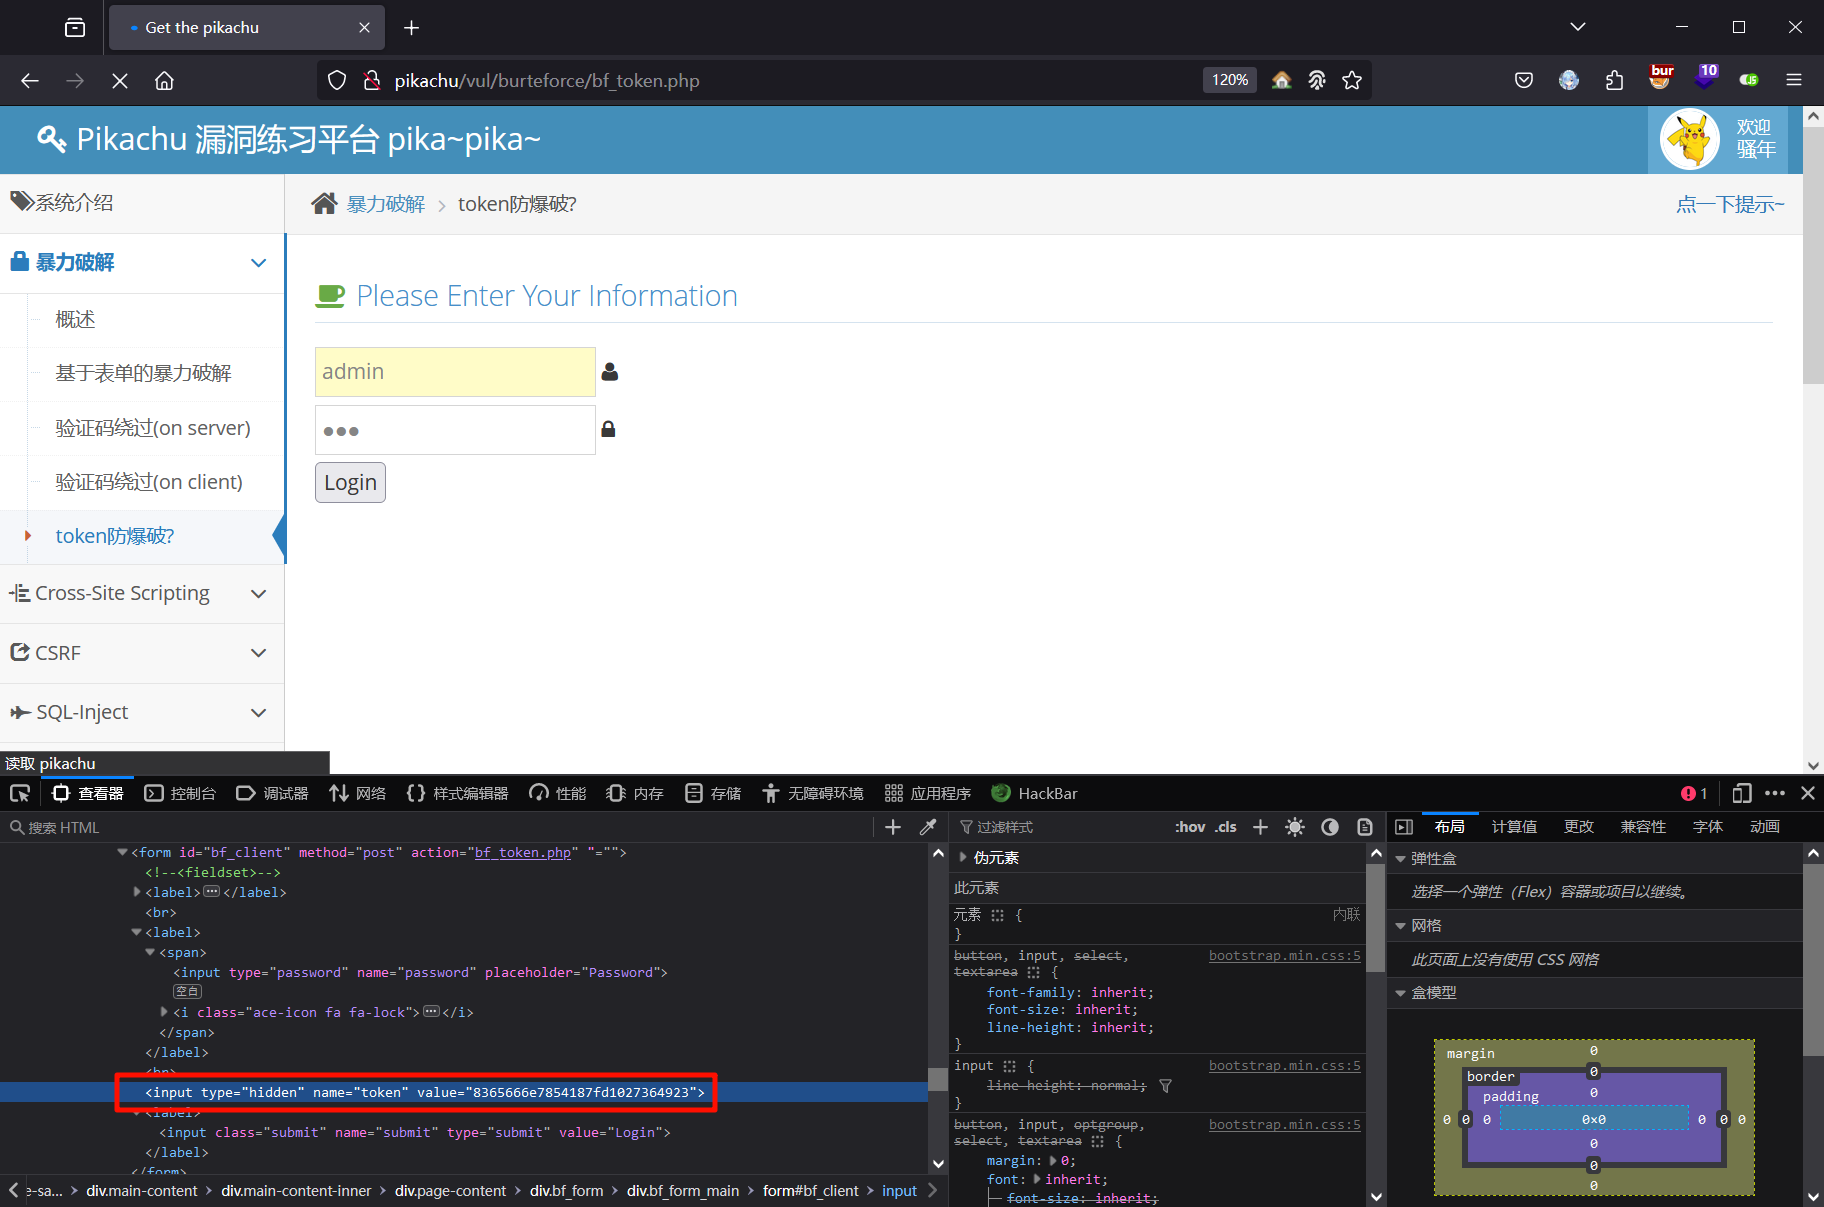The width and height of the screenshot is (1824, 1207).
Task: Open bootstrap.min.css:5 link for input rule
Action: [x=1284, y=1066]
